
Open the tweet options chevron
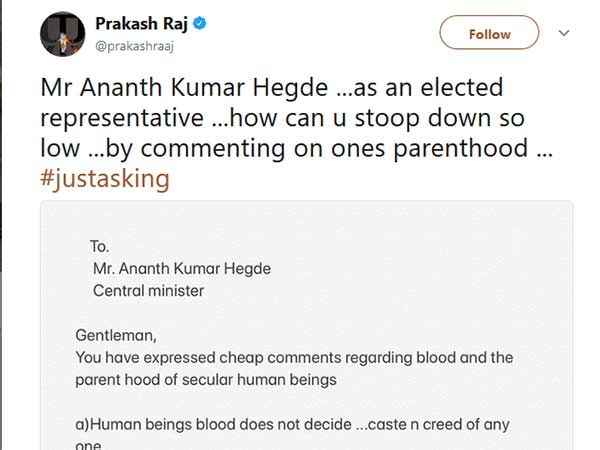(564, 33)
